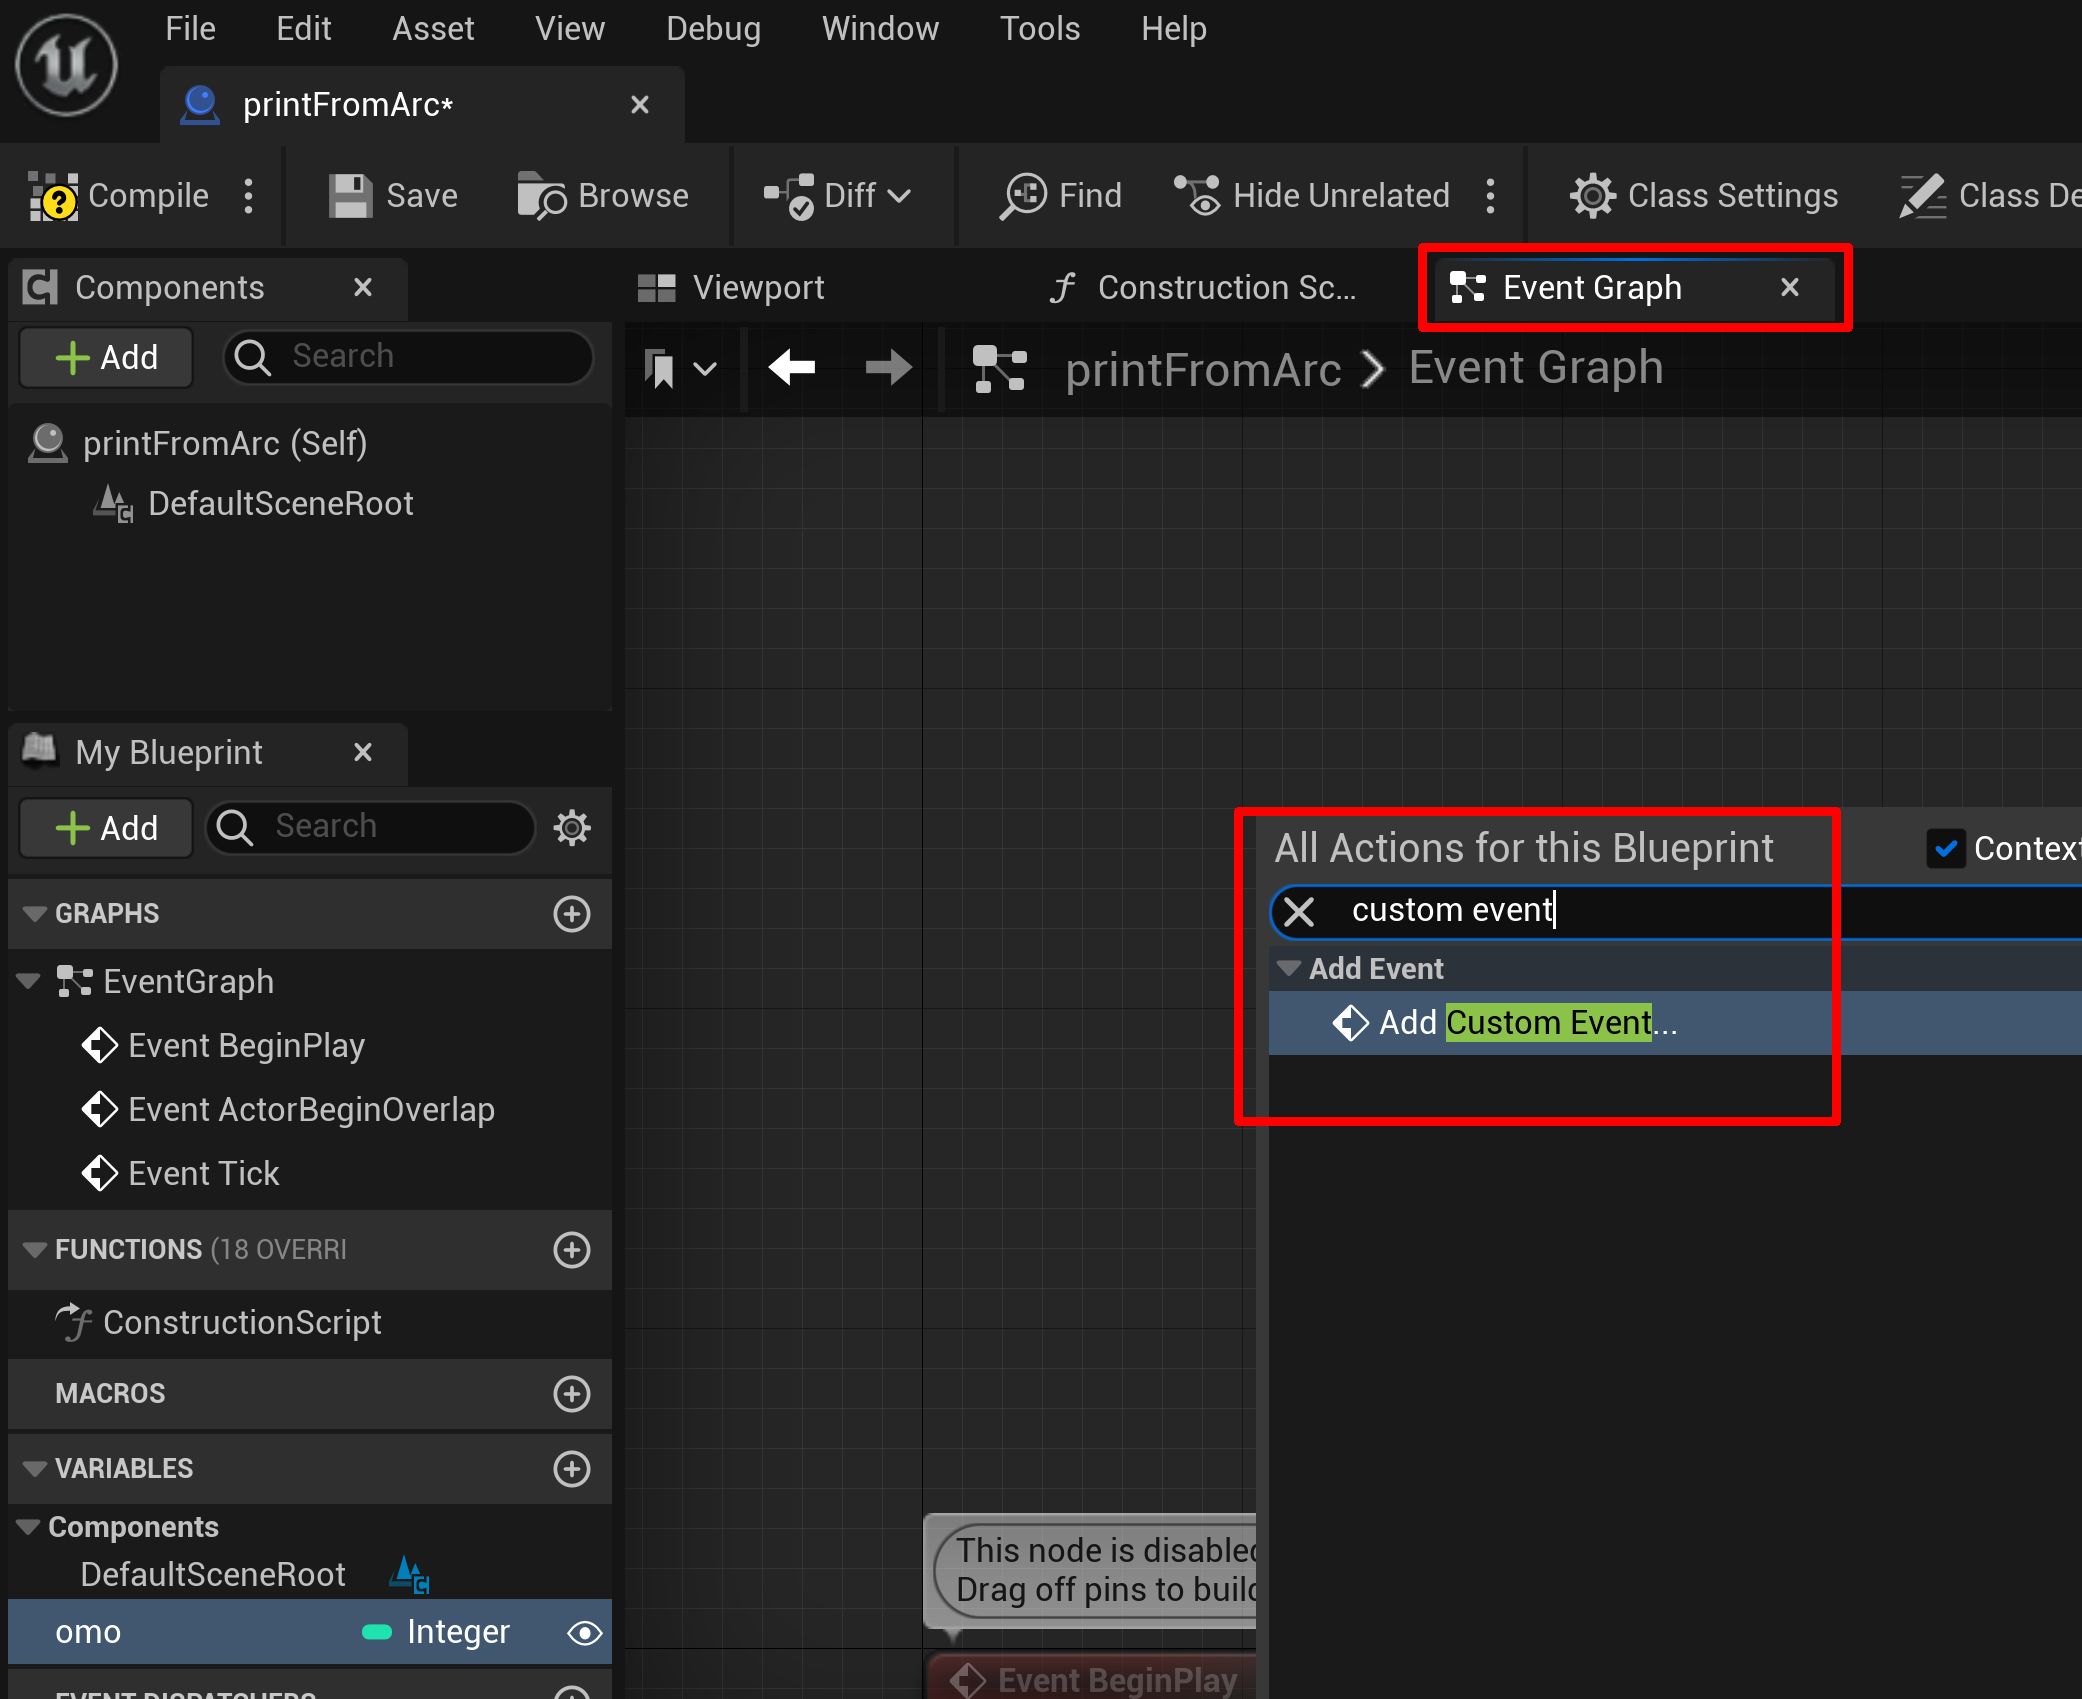Click the Browse asset icon
2082x1699 pixels.
(538, 195)
